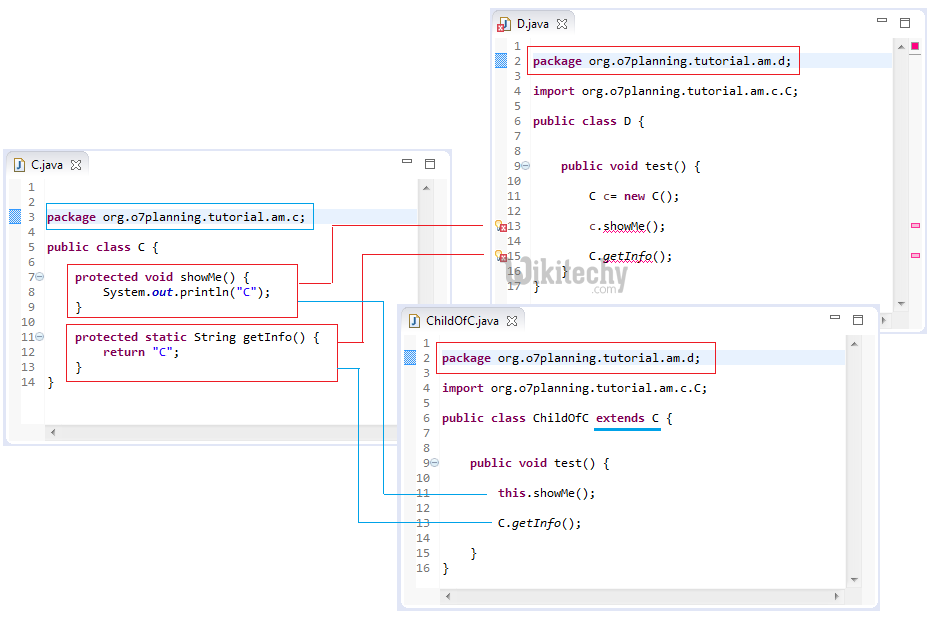Maximize the ChildOfC.java editor panel
Screen dimensions: 935x619
pos(857,320)
